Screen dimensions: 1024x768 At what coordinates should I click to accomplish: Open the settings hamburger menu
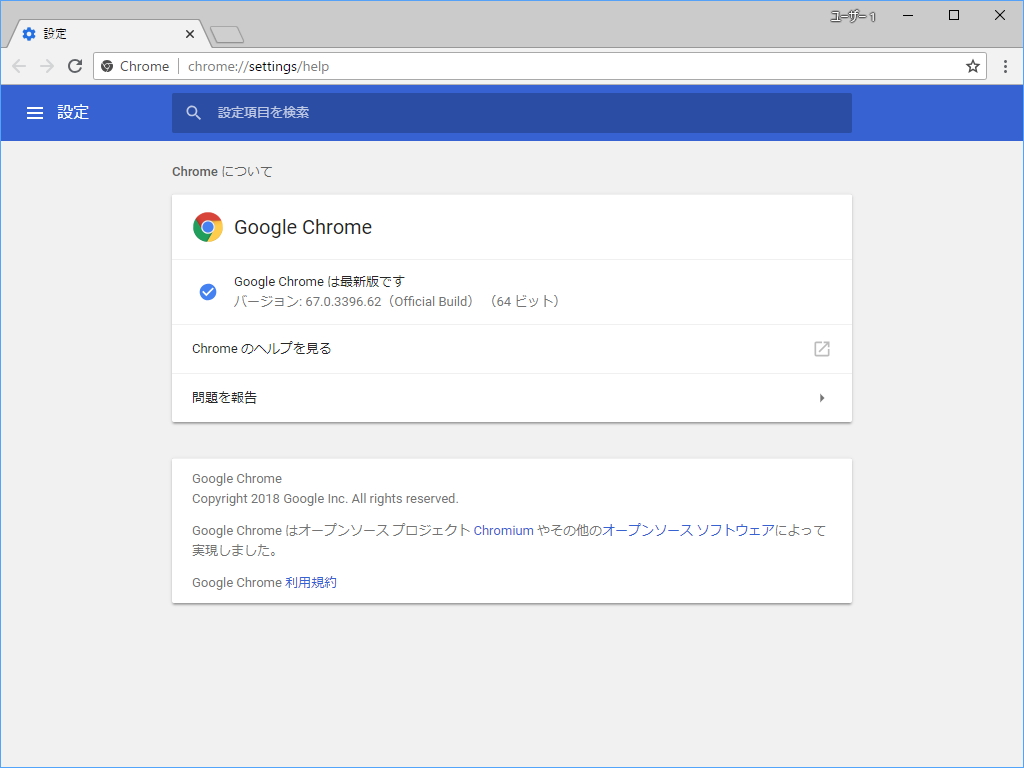36,113
